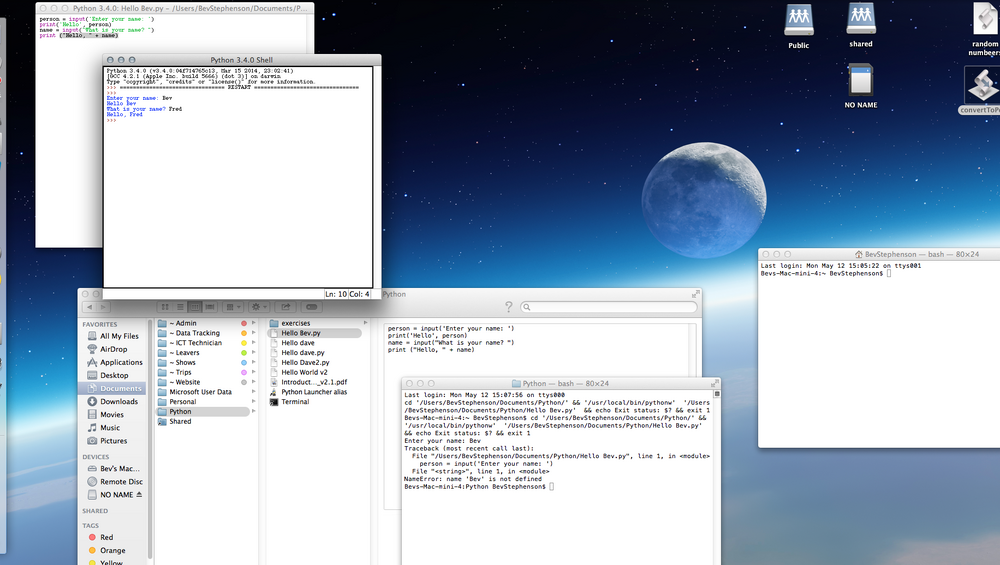
Task: Focus the Finder search field
Action: coord(608,307)
